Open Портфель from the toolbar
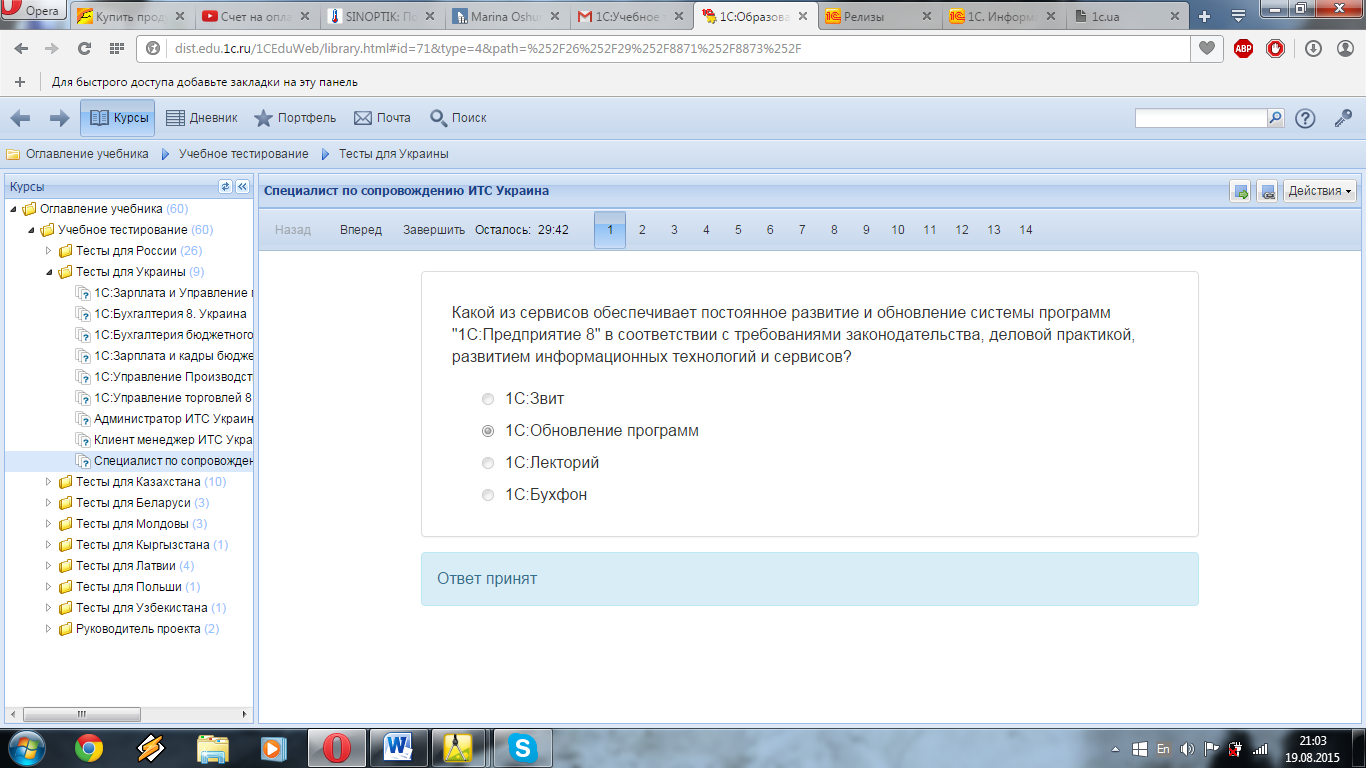The width and height of the screenshot is (1366, 768). (295, 118)
